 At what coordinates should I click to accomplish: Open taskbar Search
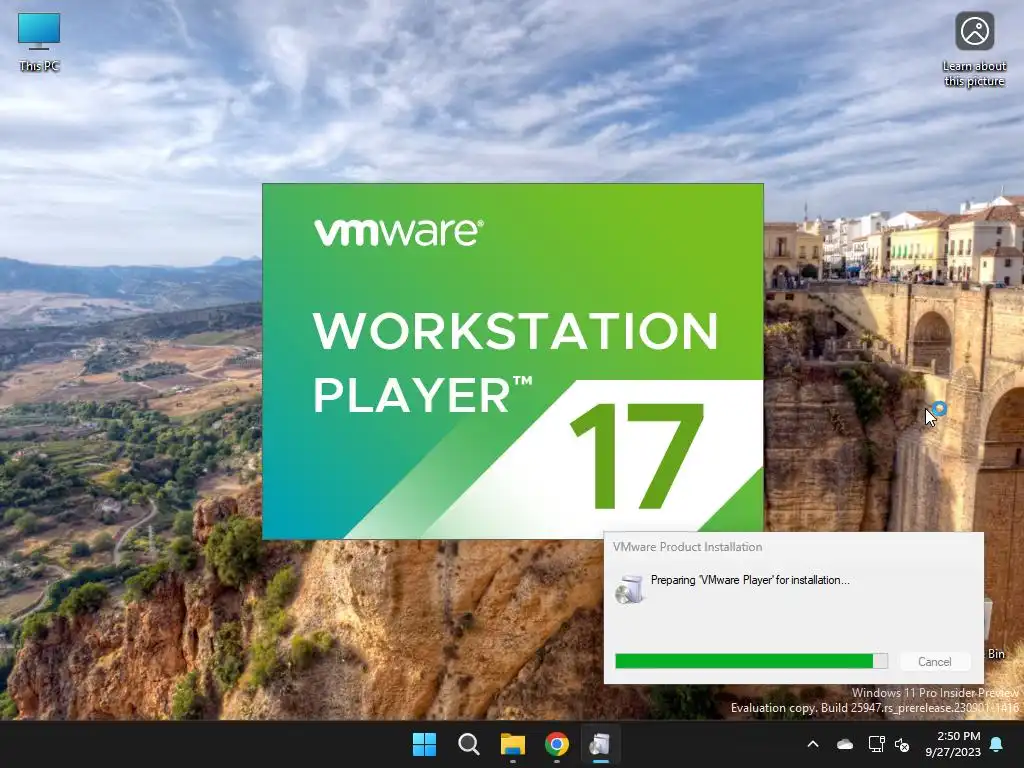469,744
